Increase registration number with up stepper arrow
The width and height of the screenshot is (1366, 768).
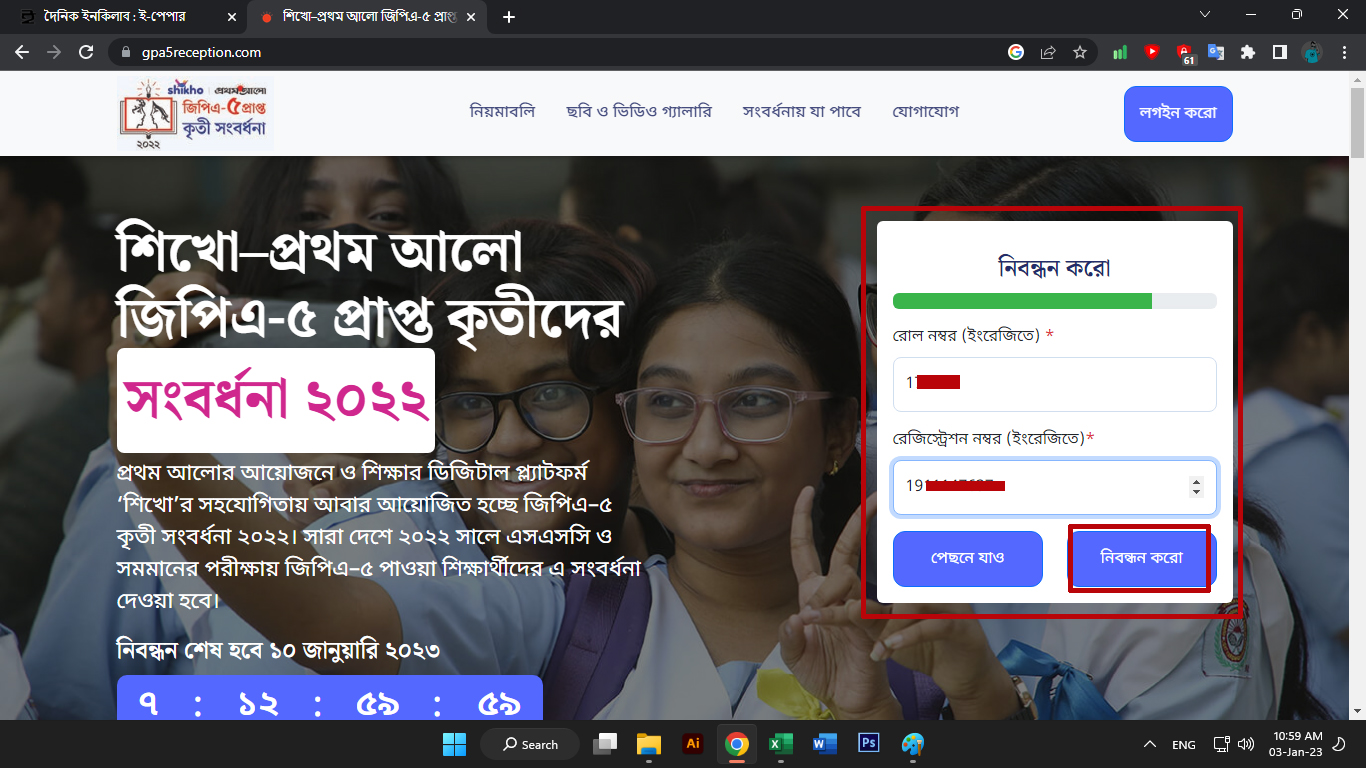tap(1196, 481)
